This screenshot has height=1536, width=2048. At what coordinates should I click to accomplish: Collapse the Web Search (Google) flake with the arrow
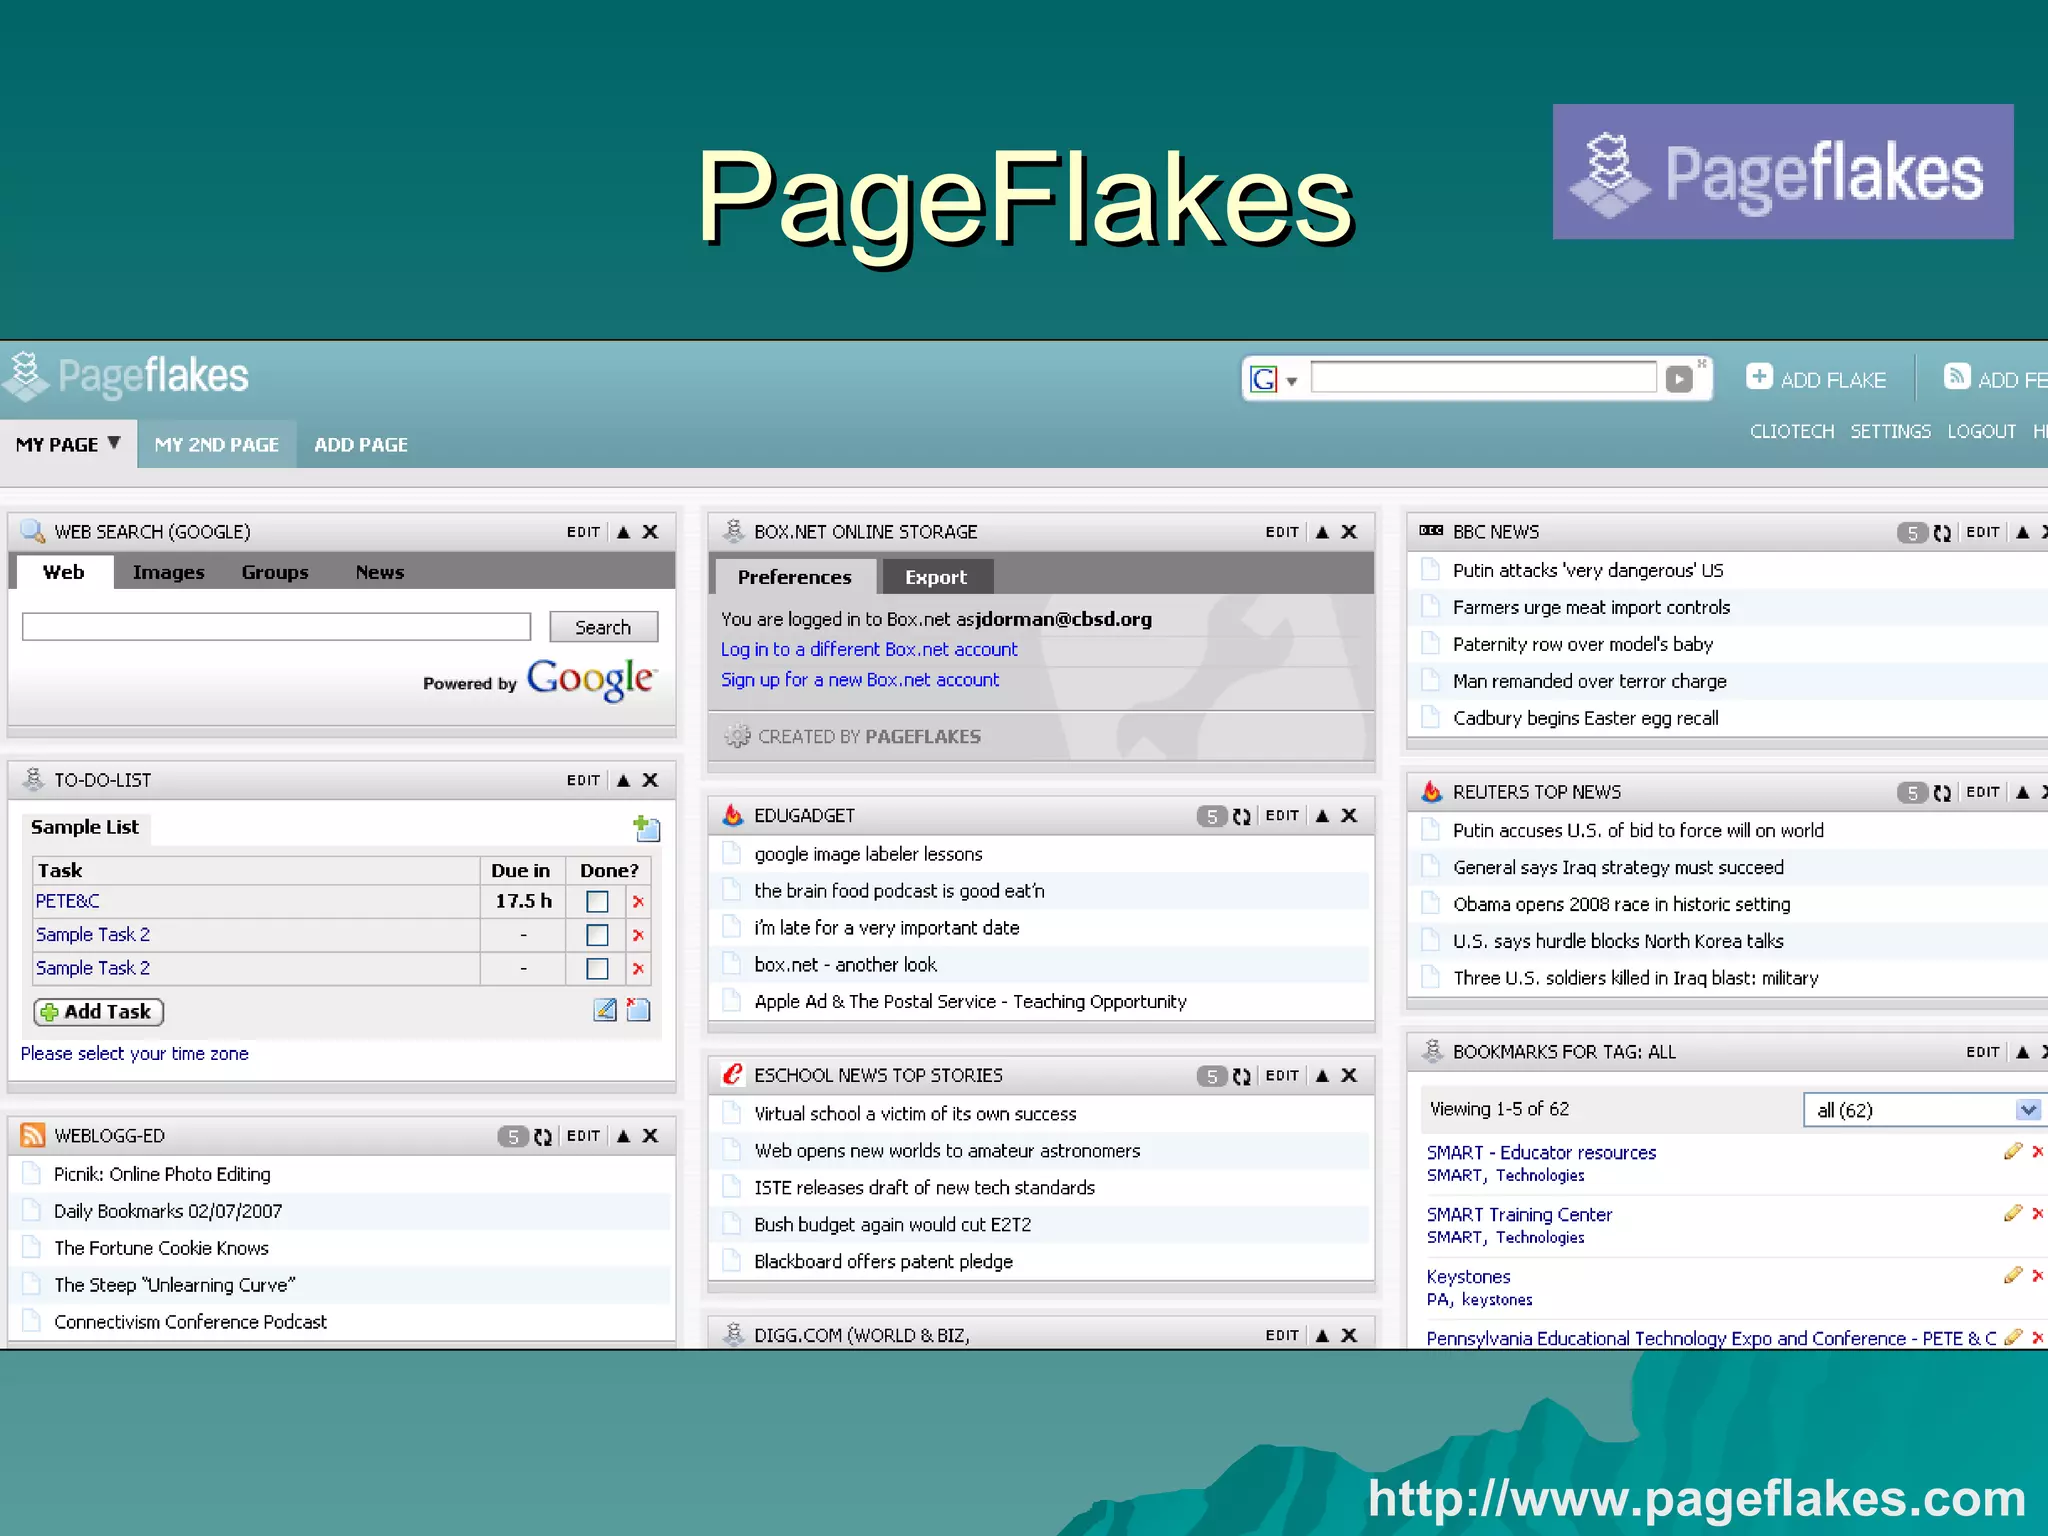[x=623, y=532]
